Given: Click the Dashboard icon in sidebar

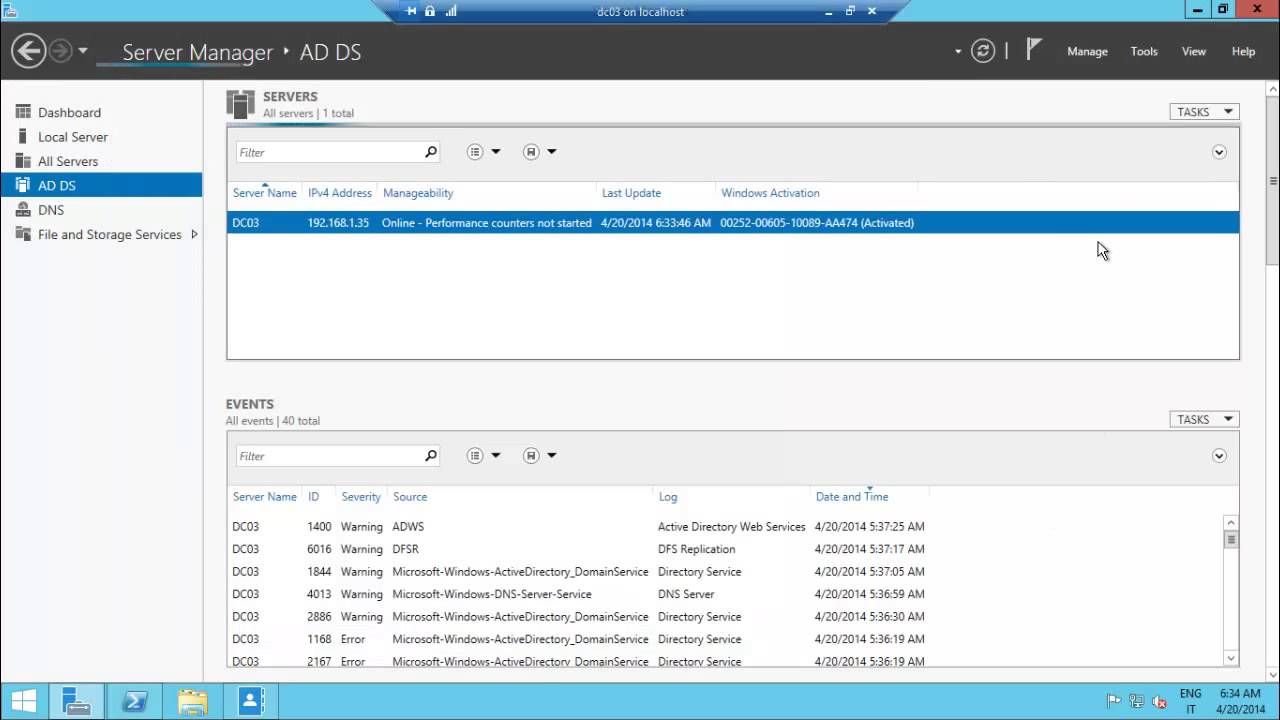Looking at the screenshot, I should (x=23, y=112).
